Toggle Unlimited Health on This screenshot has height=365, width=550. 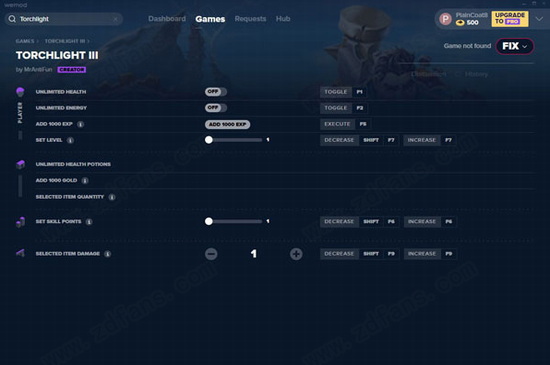click(216, 92)
